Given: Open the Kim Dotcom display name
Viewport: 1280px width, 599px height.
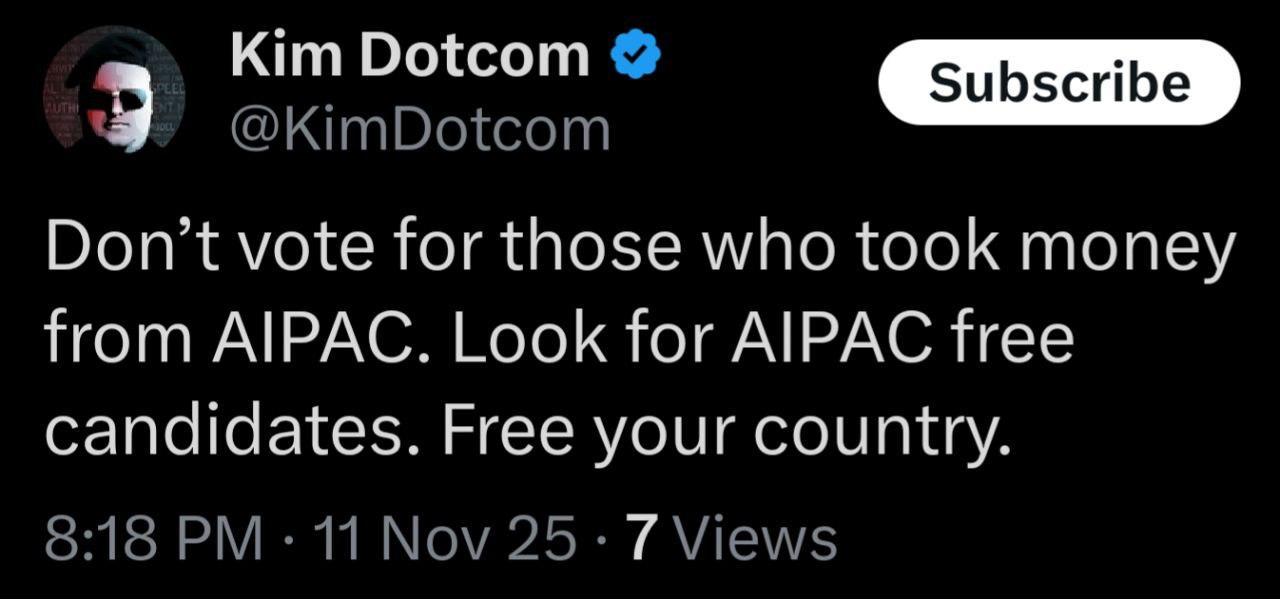Looking at the screenshot, I should pos(410,56).
